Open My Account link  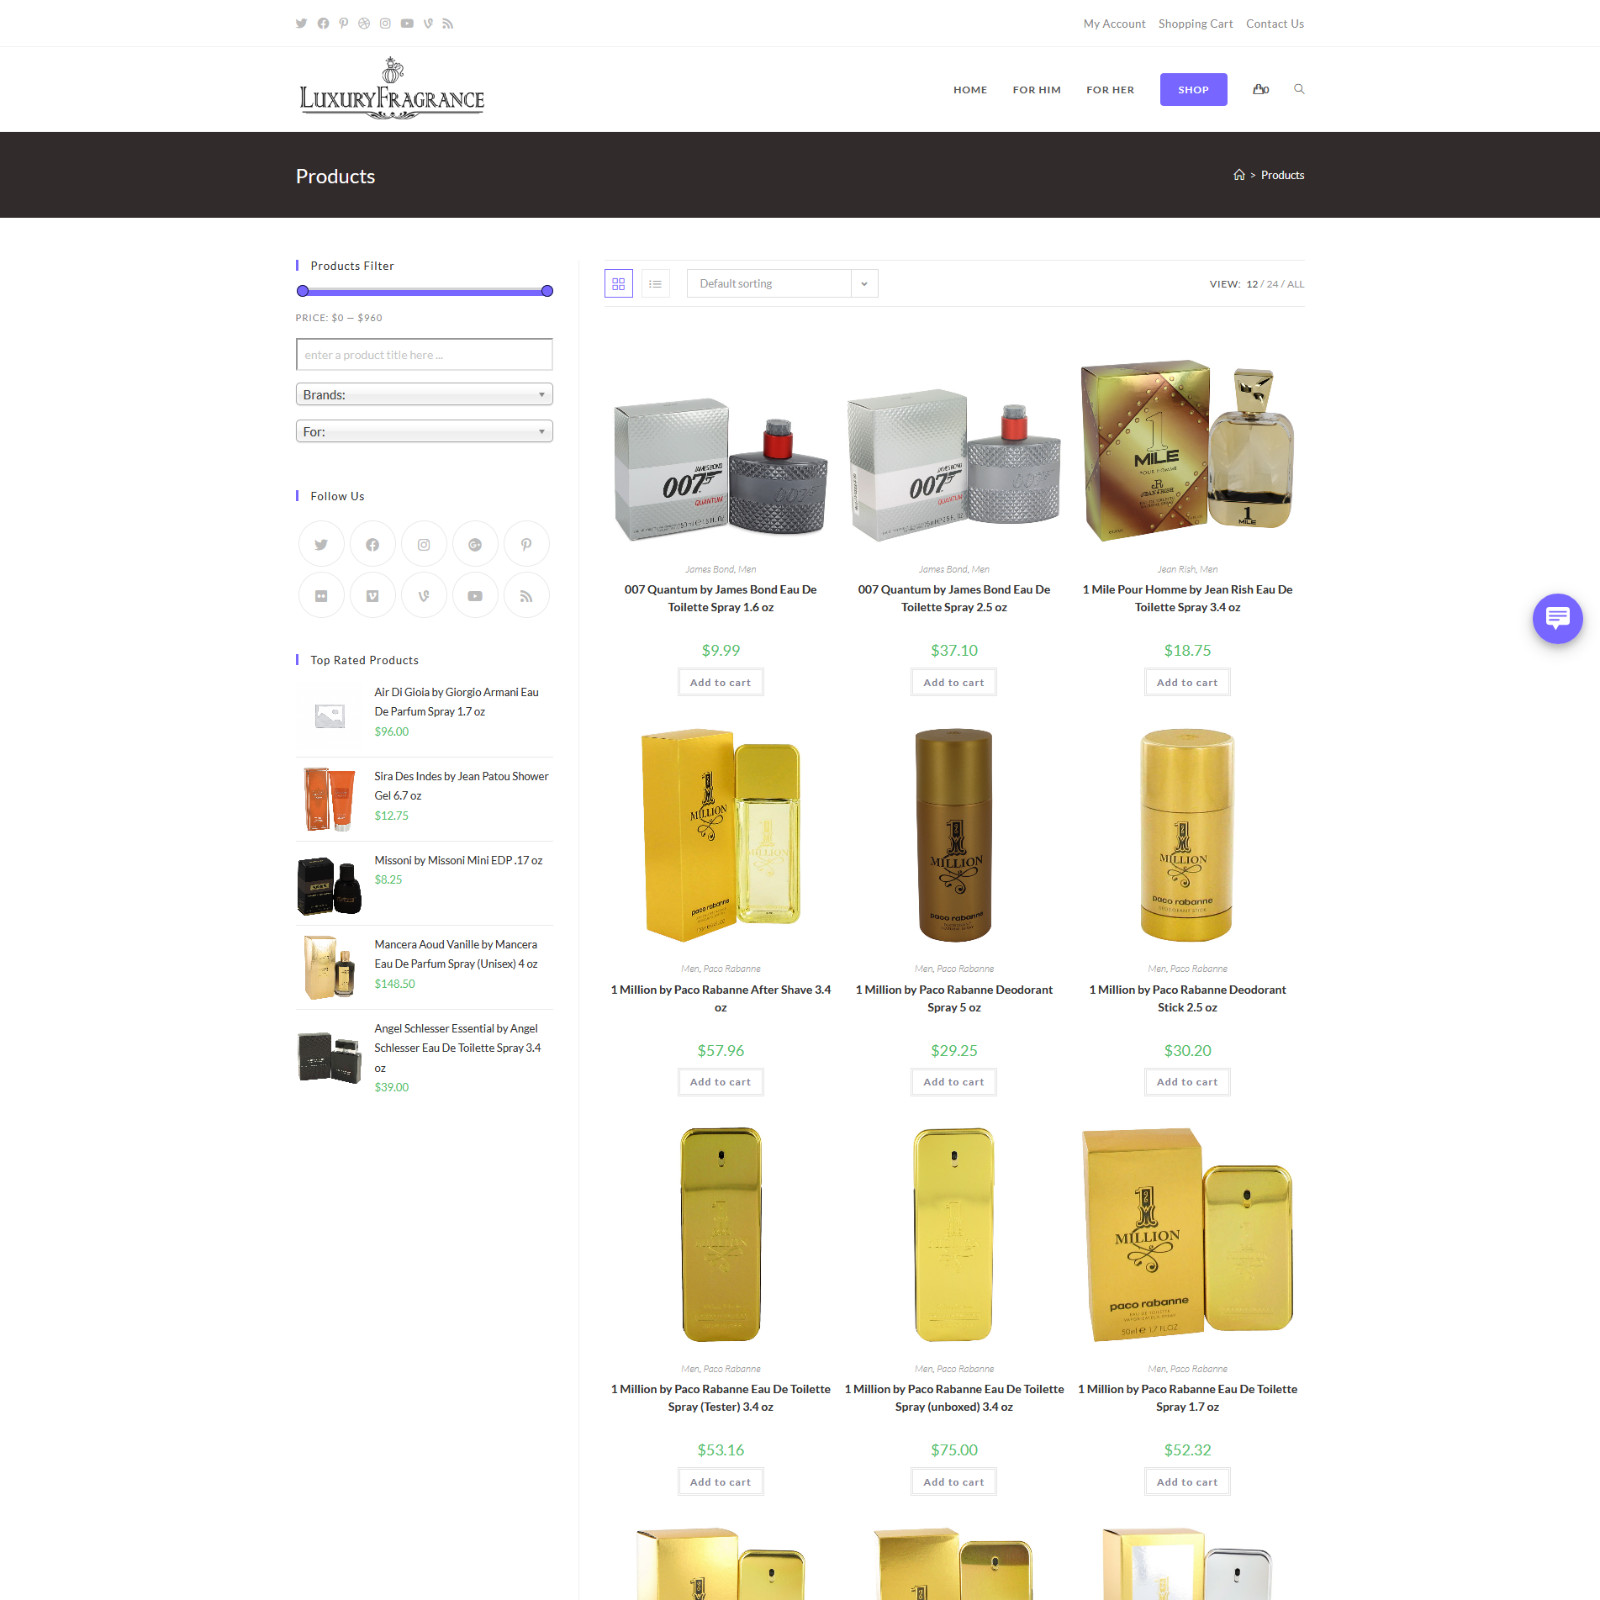(x=1114, y=24)
